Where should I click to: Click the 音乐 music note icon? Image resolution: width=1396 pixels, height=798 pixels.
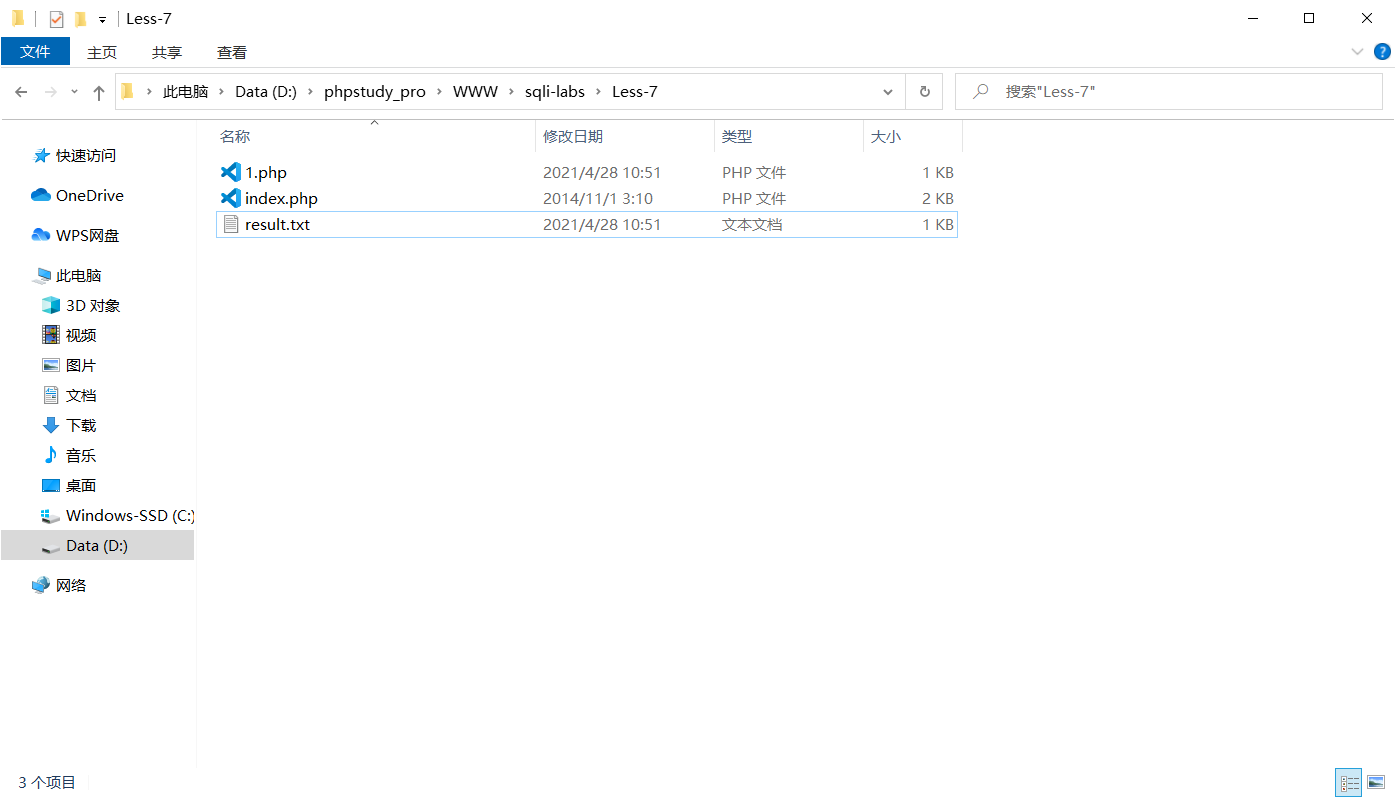pos(51,455)
